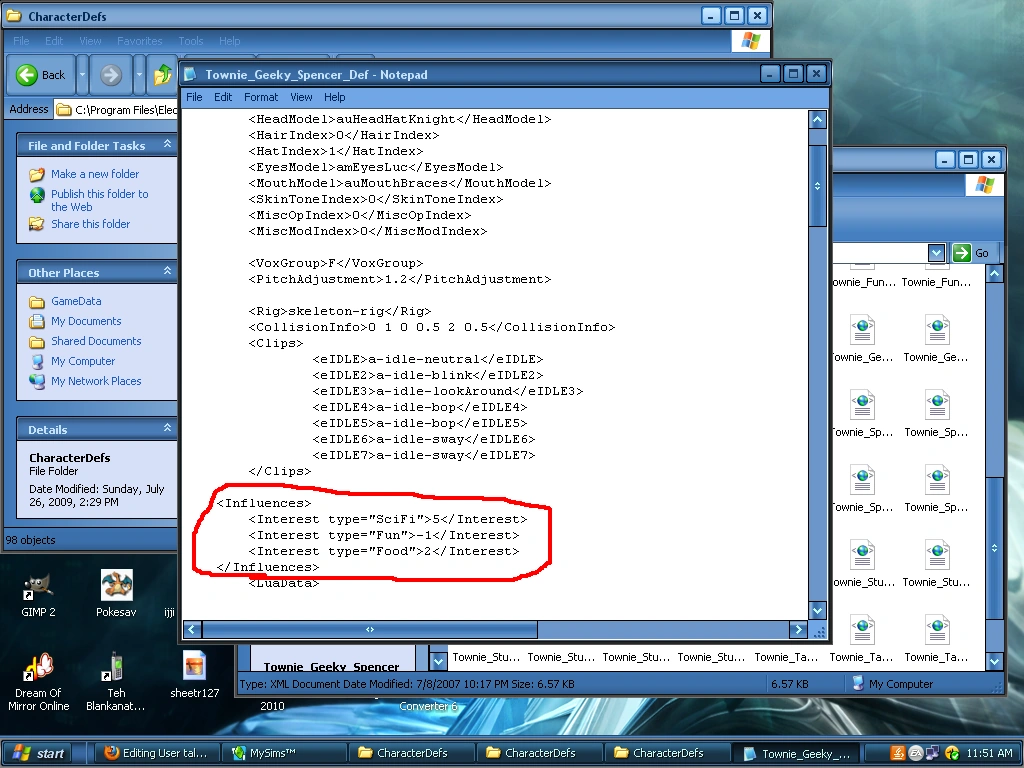Click Share this folder link
This screenshot has width=1024, height=768.
point(91,224)
